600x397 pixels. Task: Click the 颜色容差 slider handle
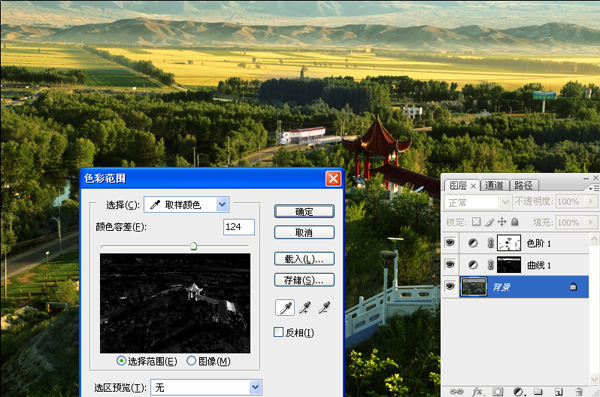(194, 246)
